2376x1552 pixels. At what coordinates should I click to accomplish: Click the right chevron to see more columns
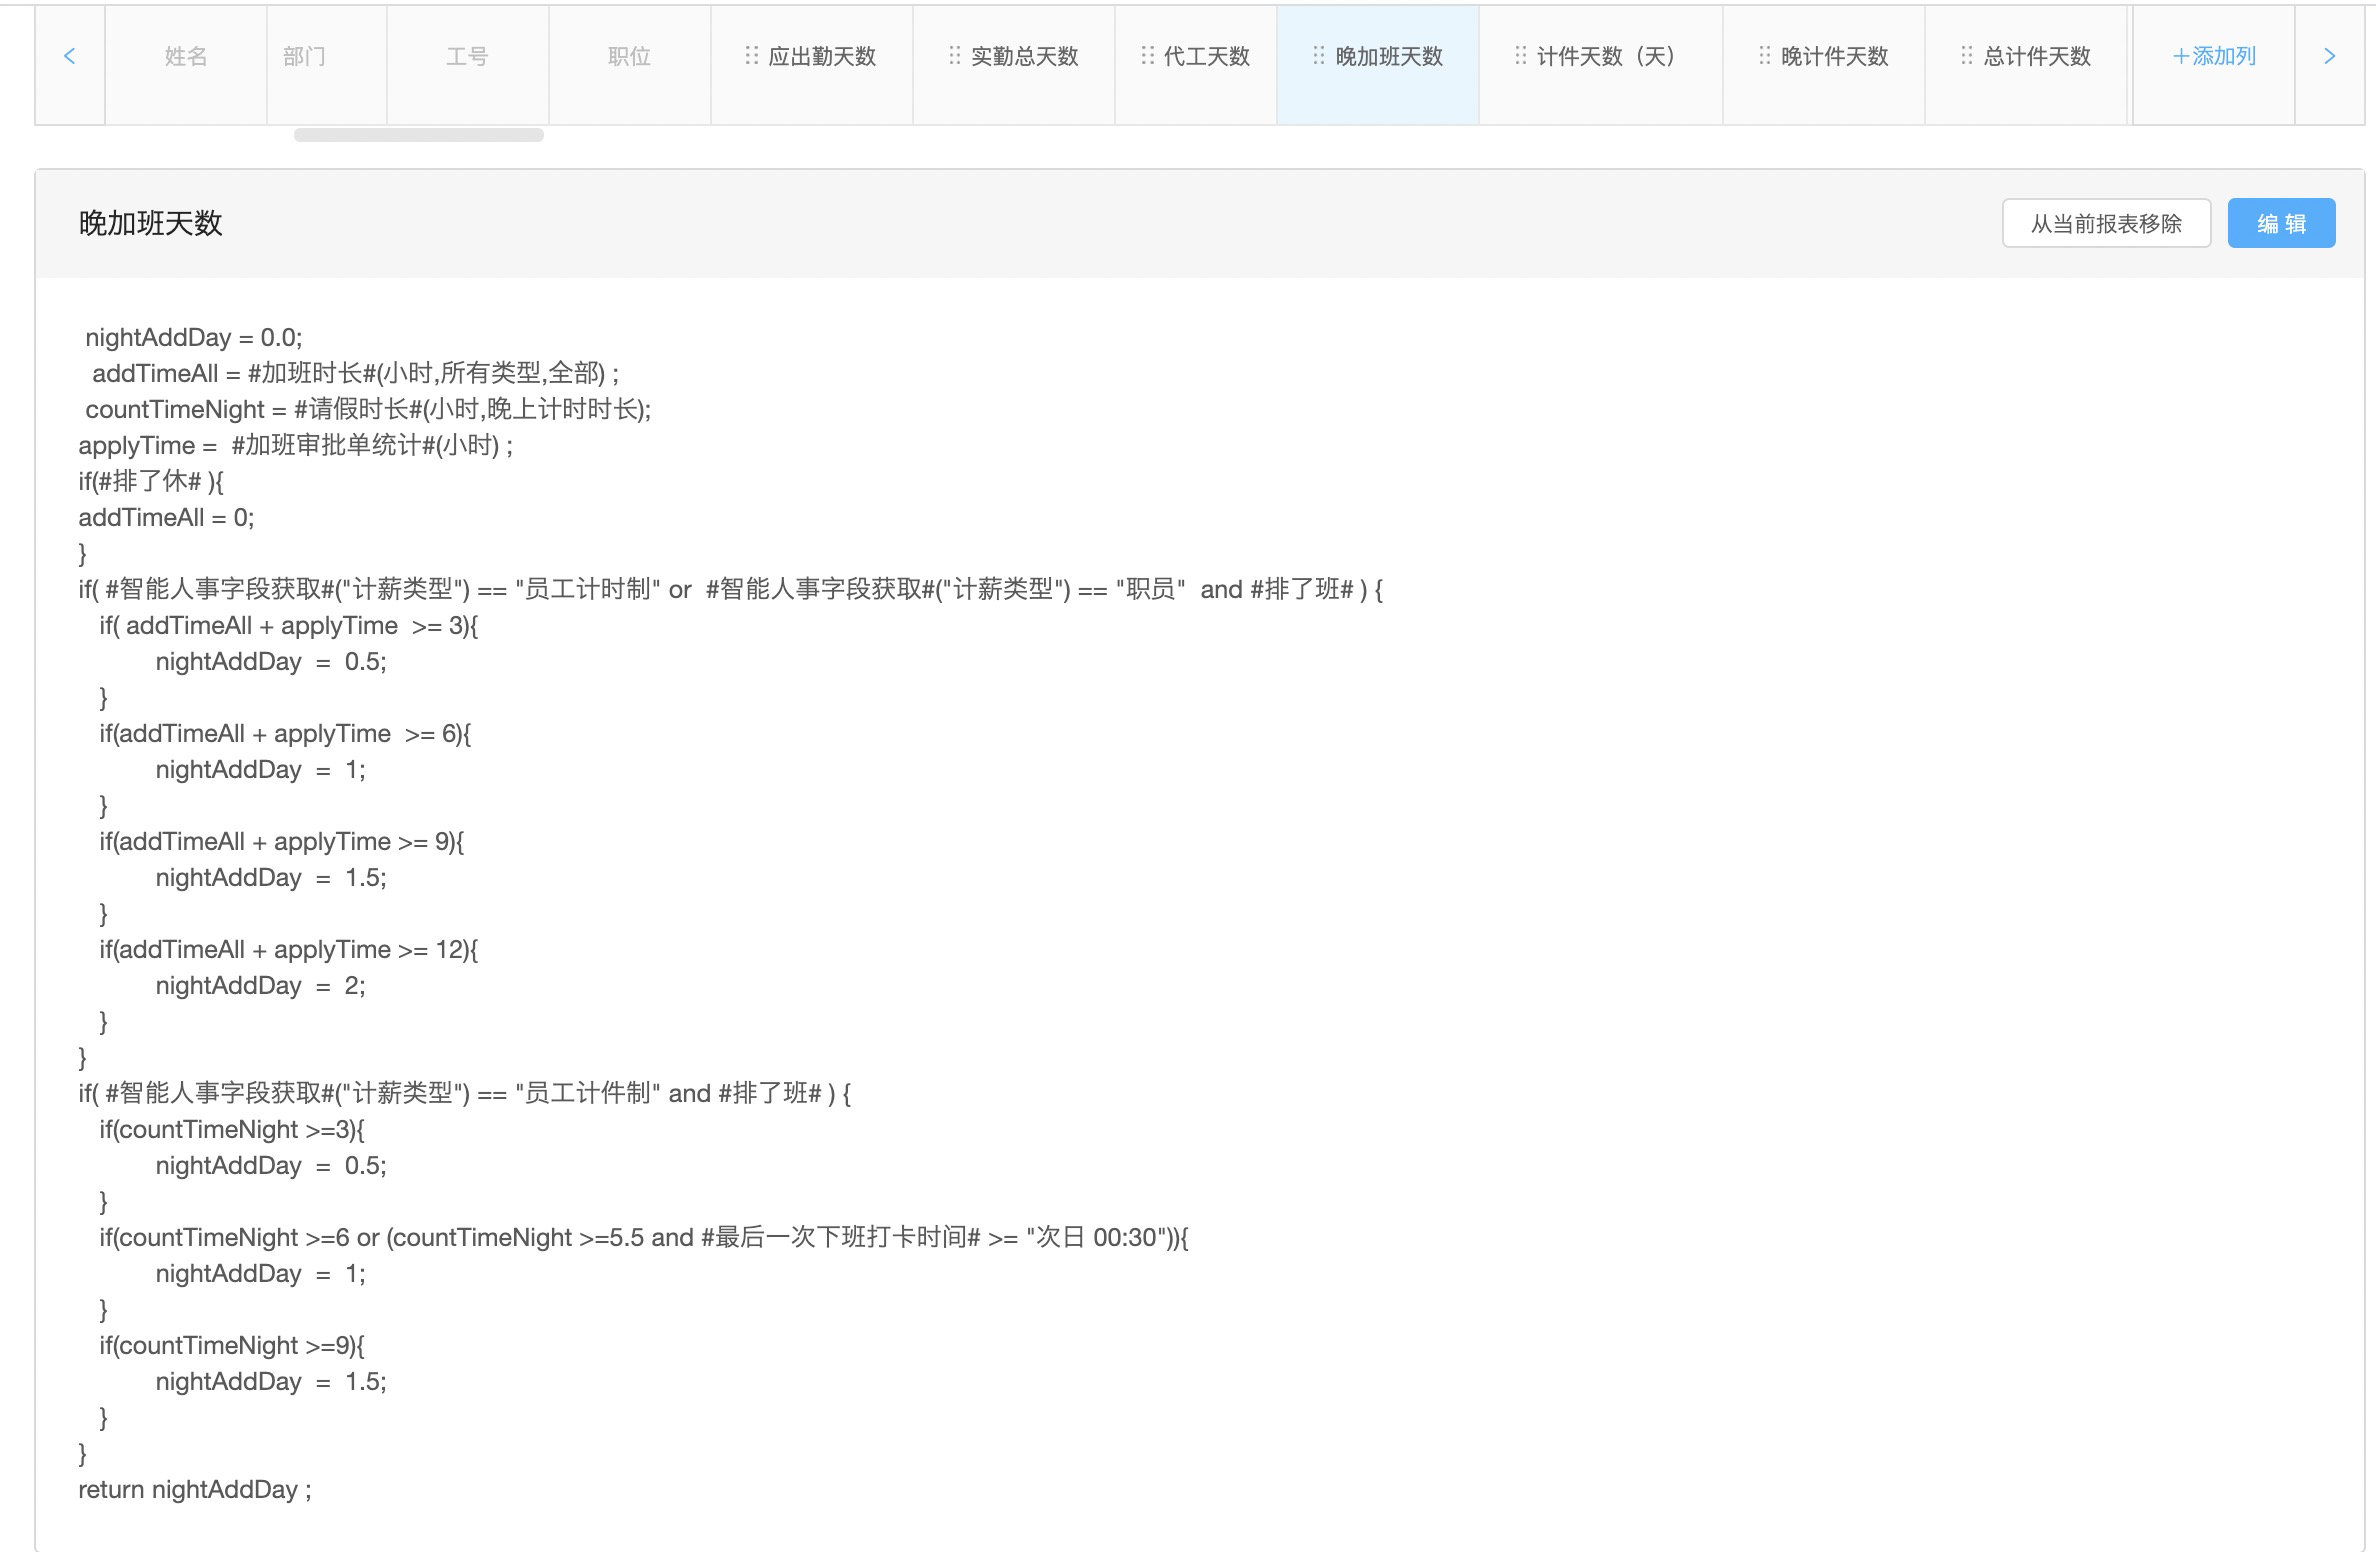[2330, 57]
